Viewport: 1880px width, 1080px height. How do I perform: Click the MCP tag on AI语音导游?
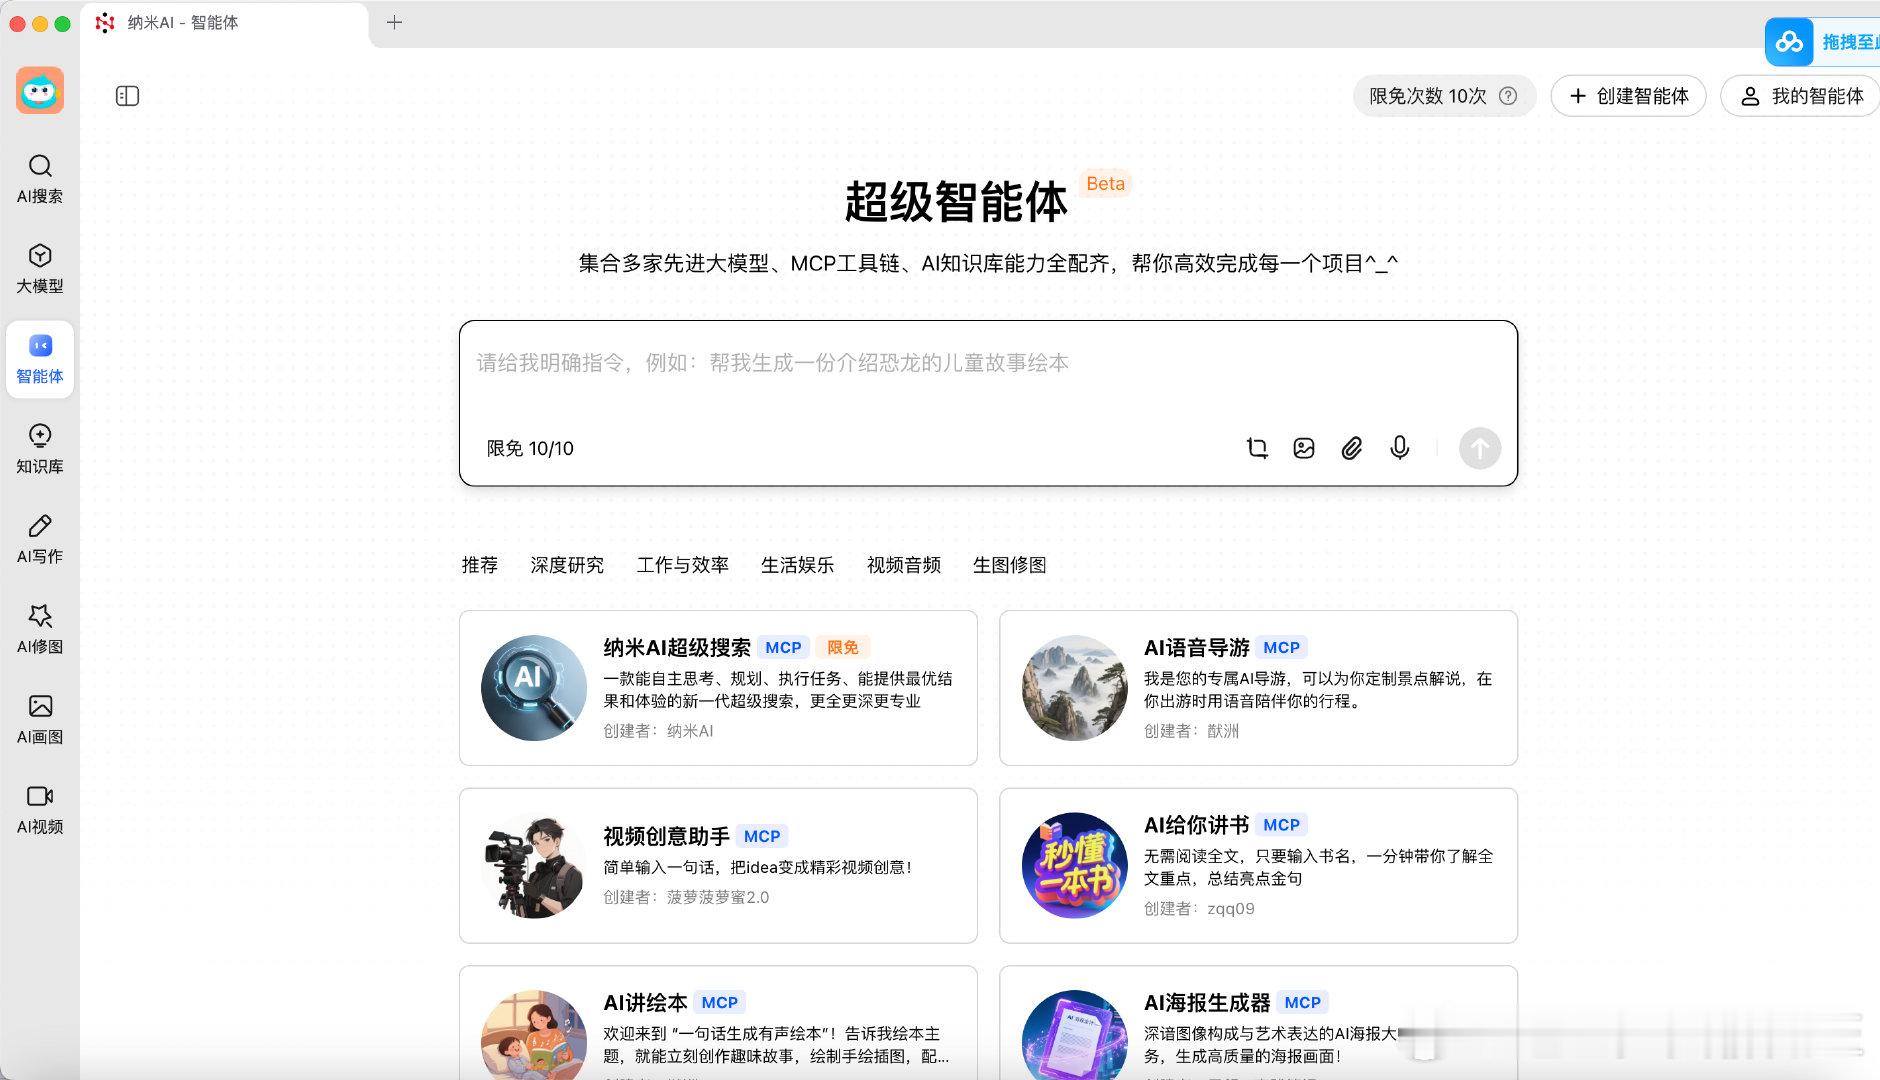pyautogui.click(x=1281, y=647)
